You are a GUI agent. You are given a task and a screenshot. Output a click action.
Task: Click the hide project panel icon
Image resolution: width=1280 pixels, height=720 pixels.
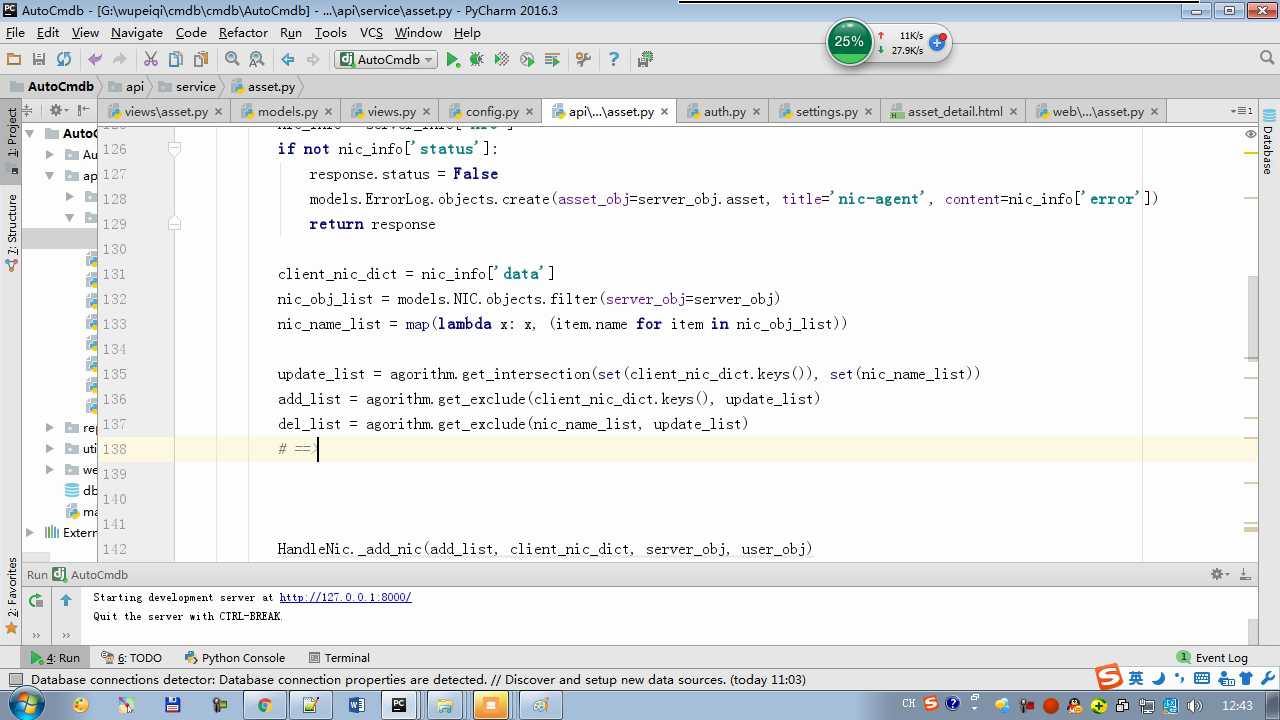(84, 110)
